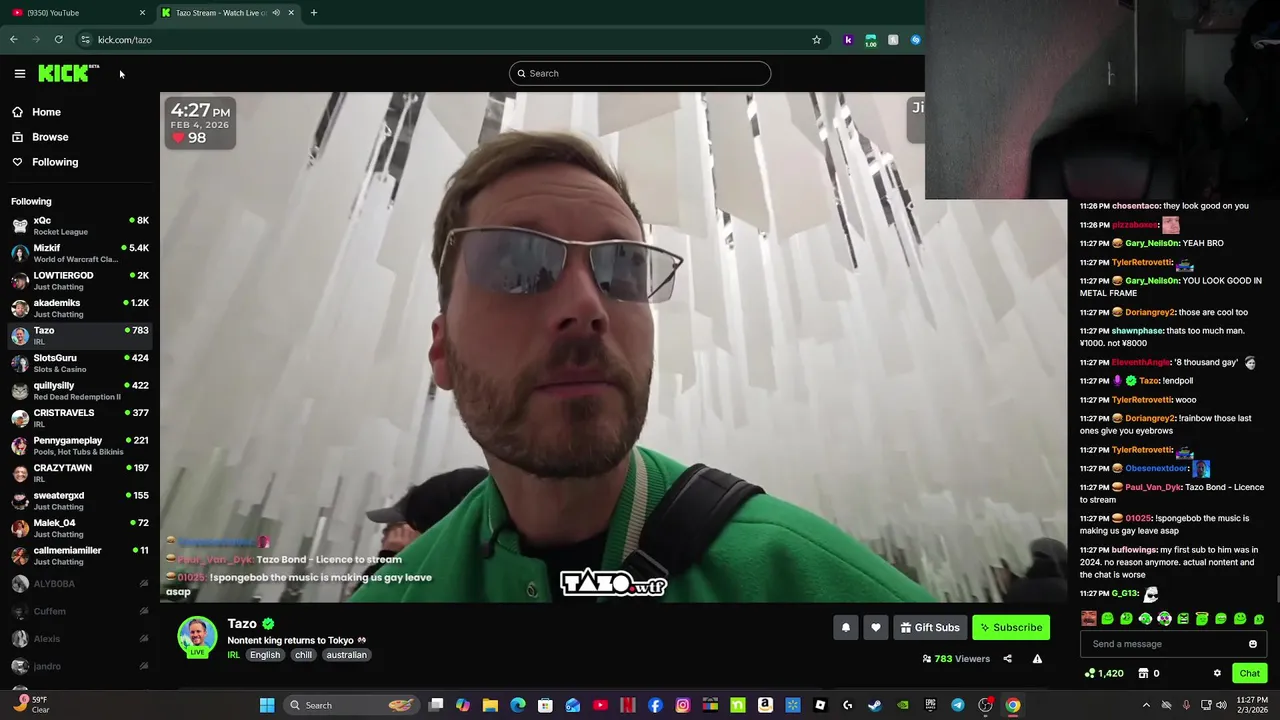Open the emoji picker in message box

click(x=1253, y=644)
